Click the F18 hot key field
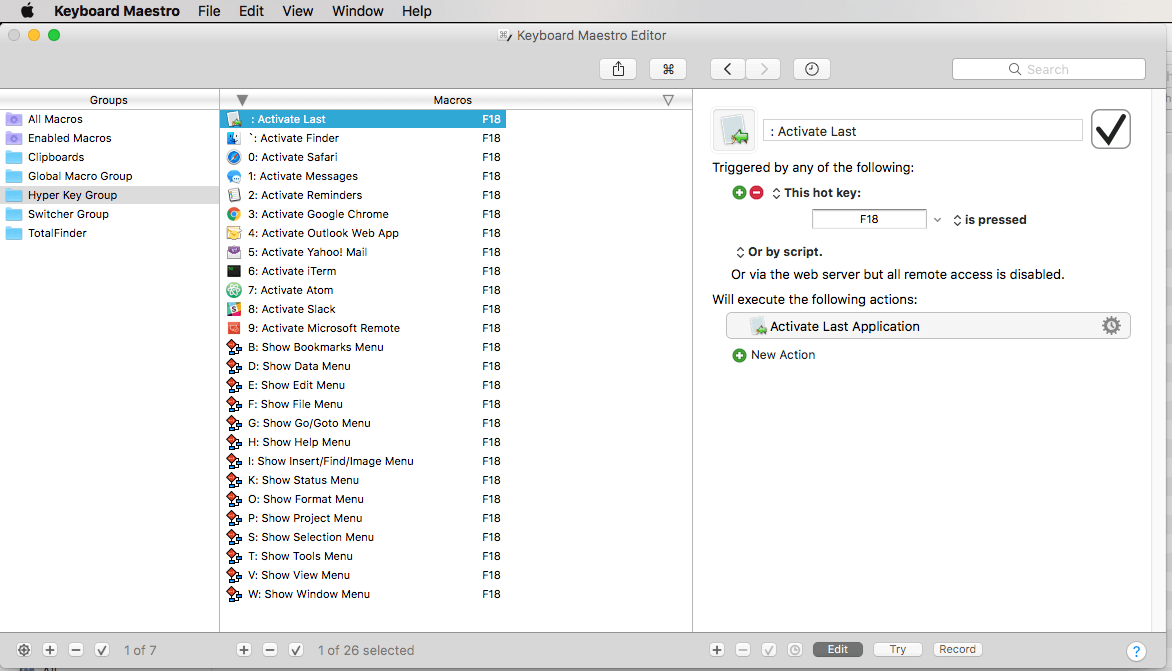The image size is (1172, 671). coord(869,219)
